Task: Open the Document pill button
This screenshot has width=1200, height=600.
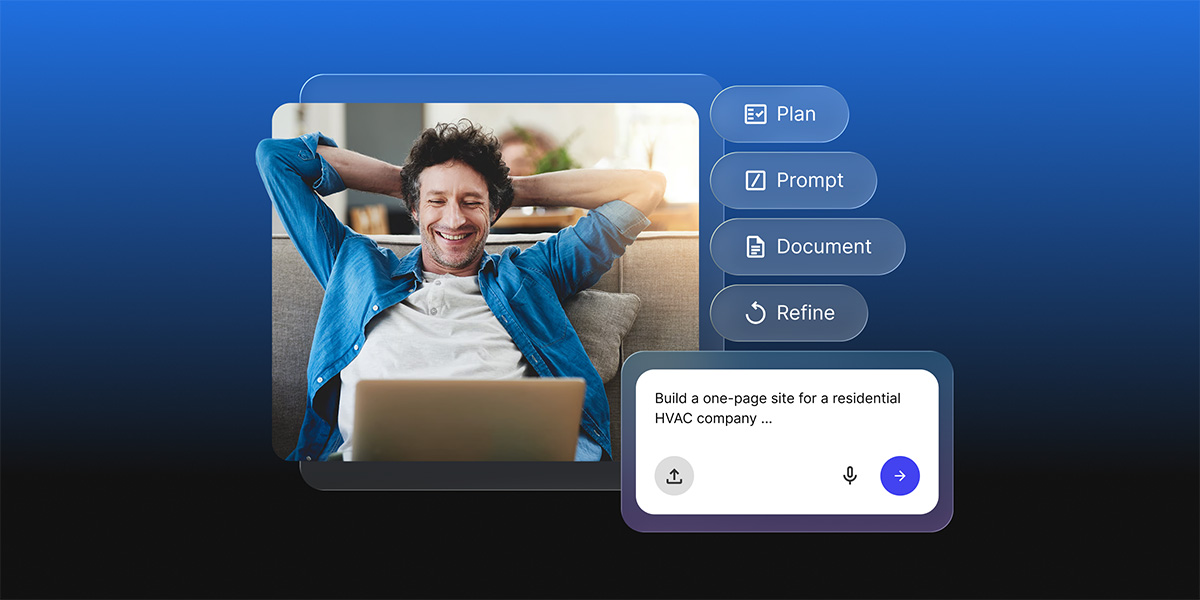Action: point(807,246)
